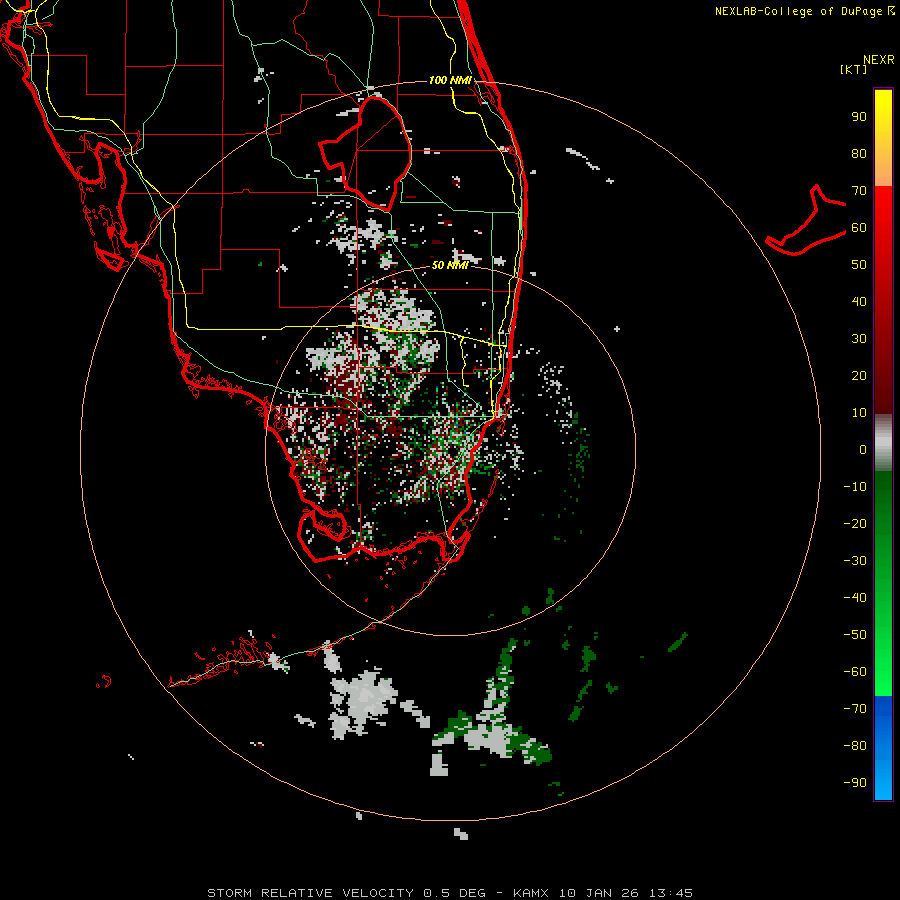Click the 10 value on the velocity scale
This screenshot has height=900, width=900.
coord(859,413)
